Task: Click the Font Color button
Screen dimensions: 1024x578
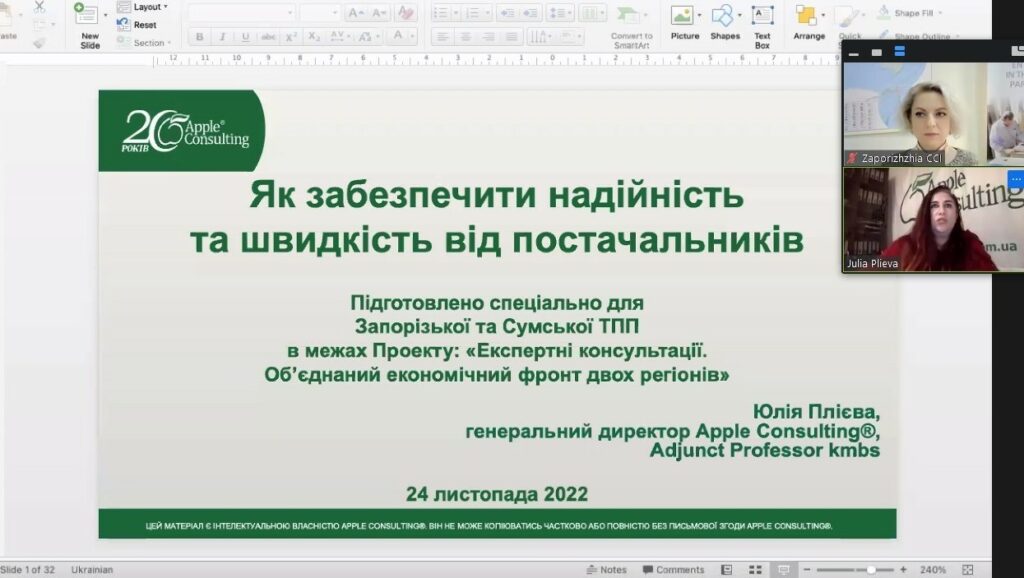Action: (x=398, y=36)
